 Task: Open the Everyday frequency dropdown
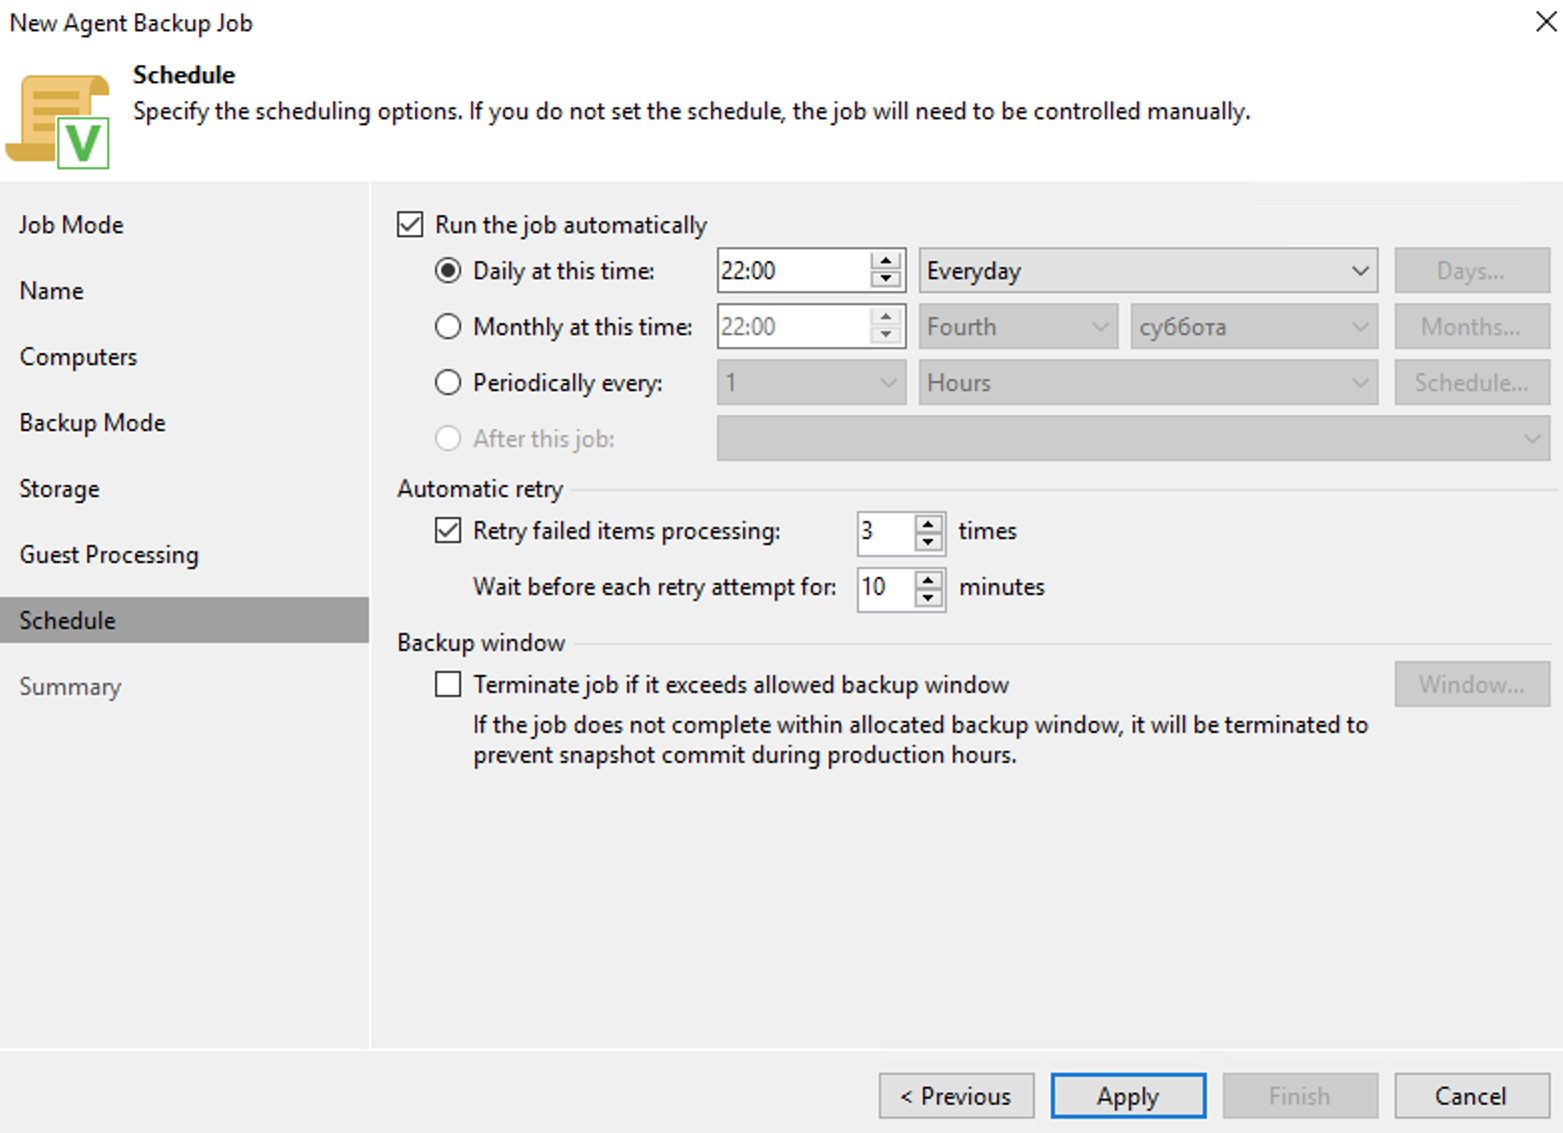coord(1148,271)
